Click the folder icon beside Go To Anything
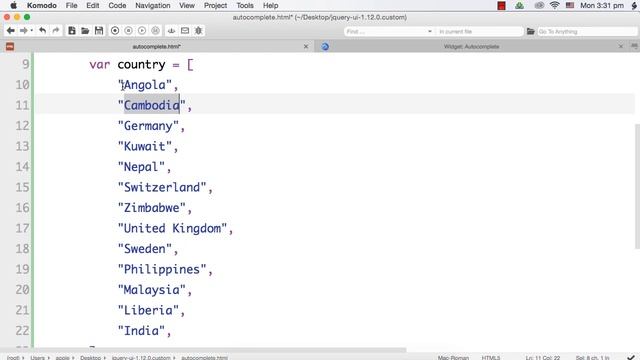 pyautogui.click(x=530, y=31)
